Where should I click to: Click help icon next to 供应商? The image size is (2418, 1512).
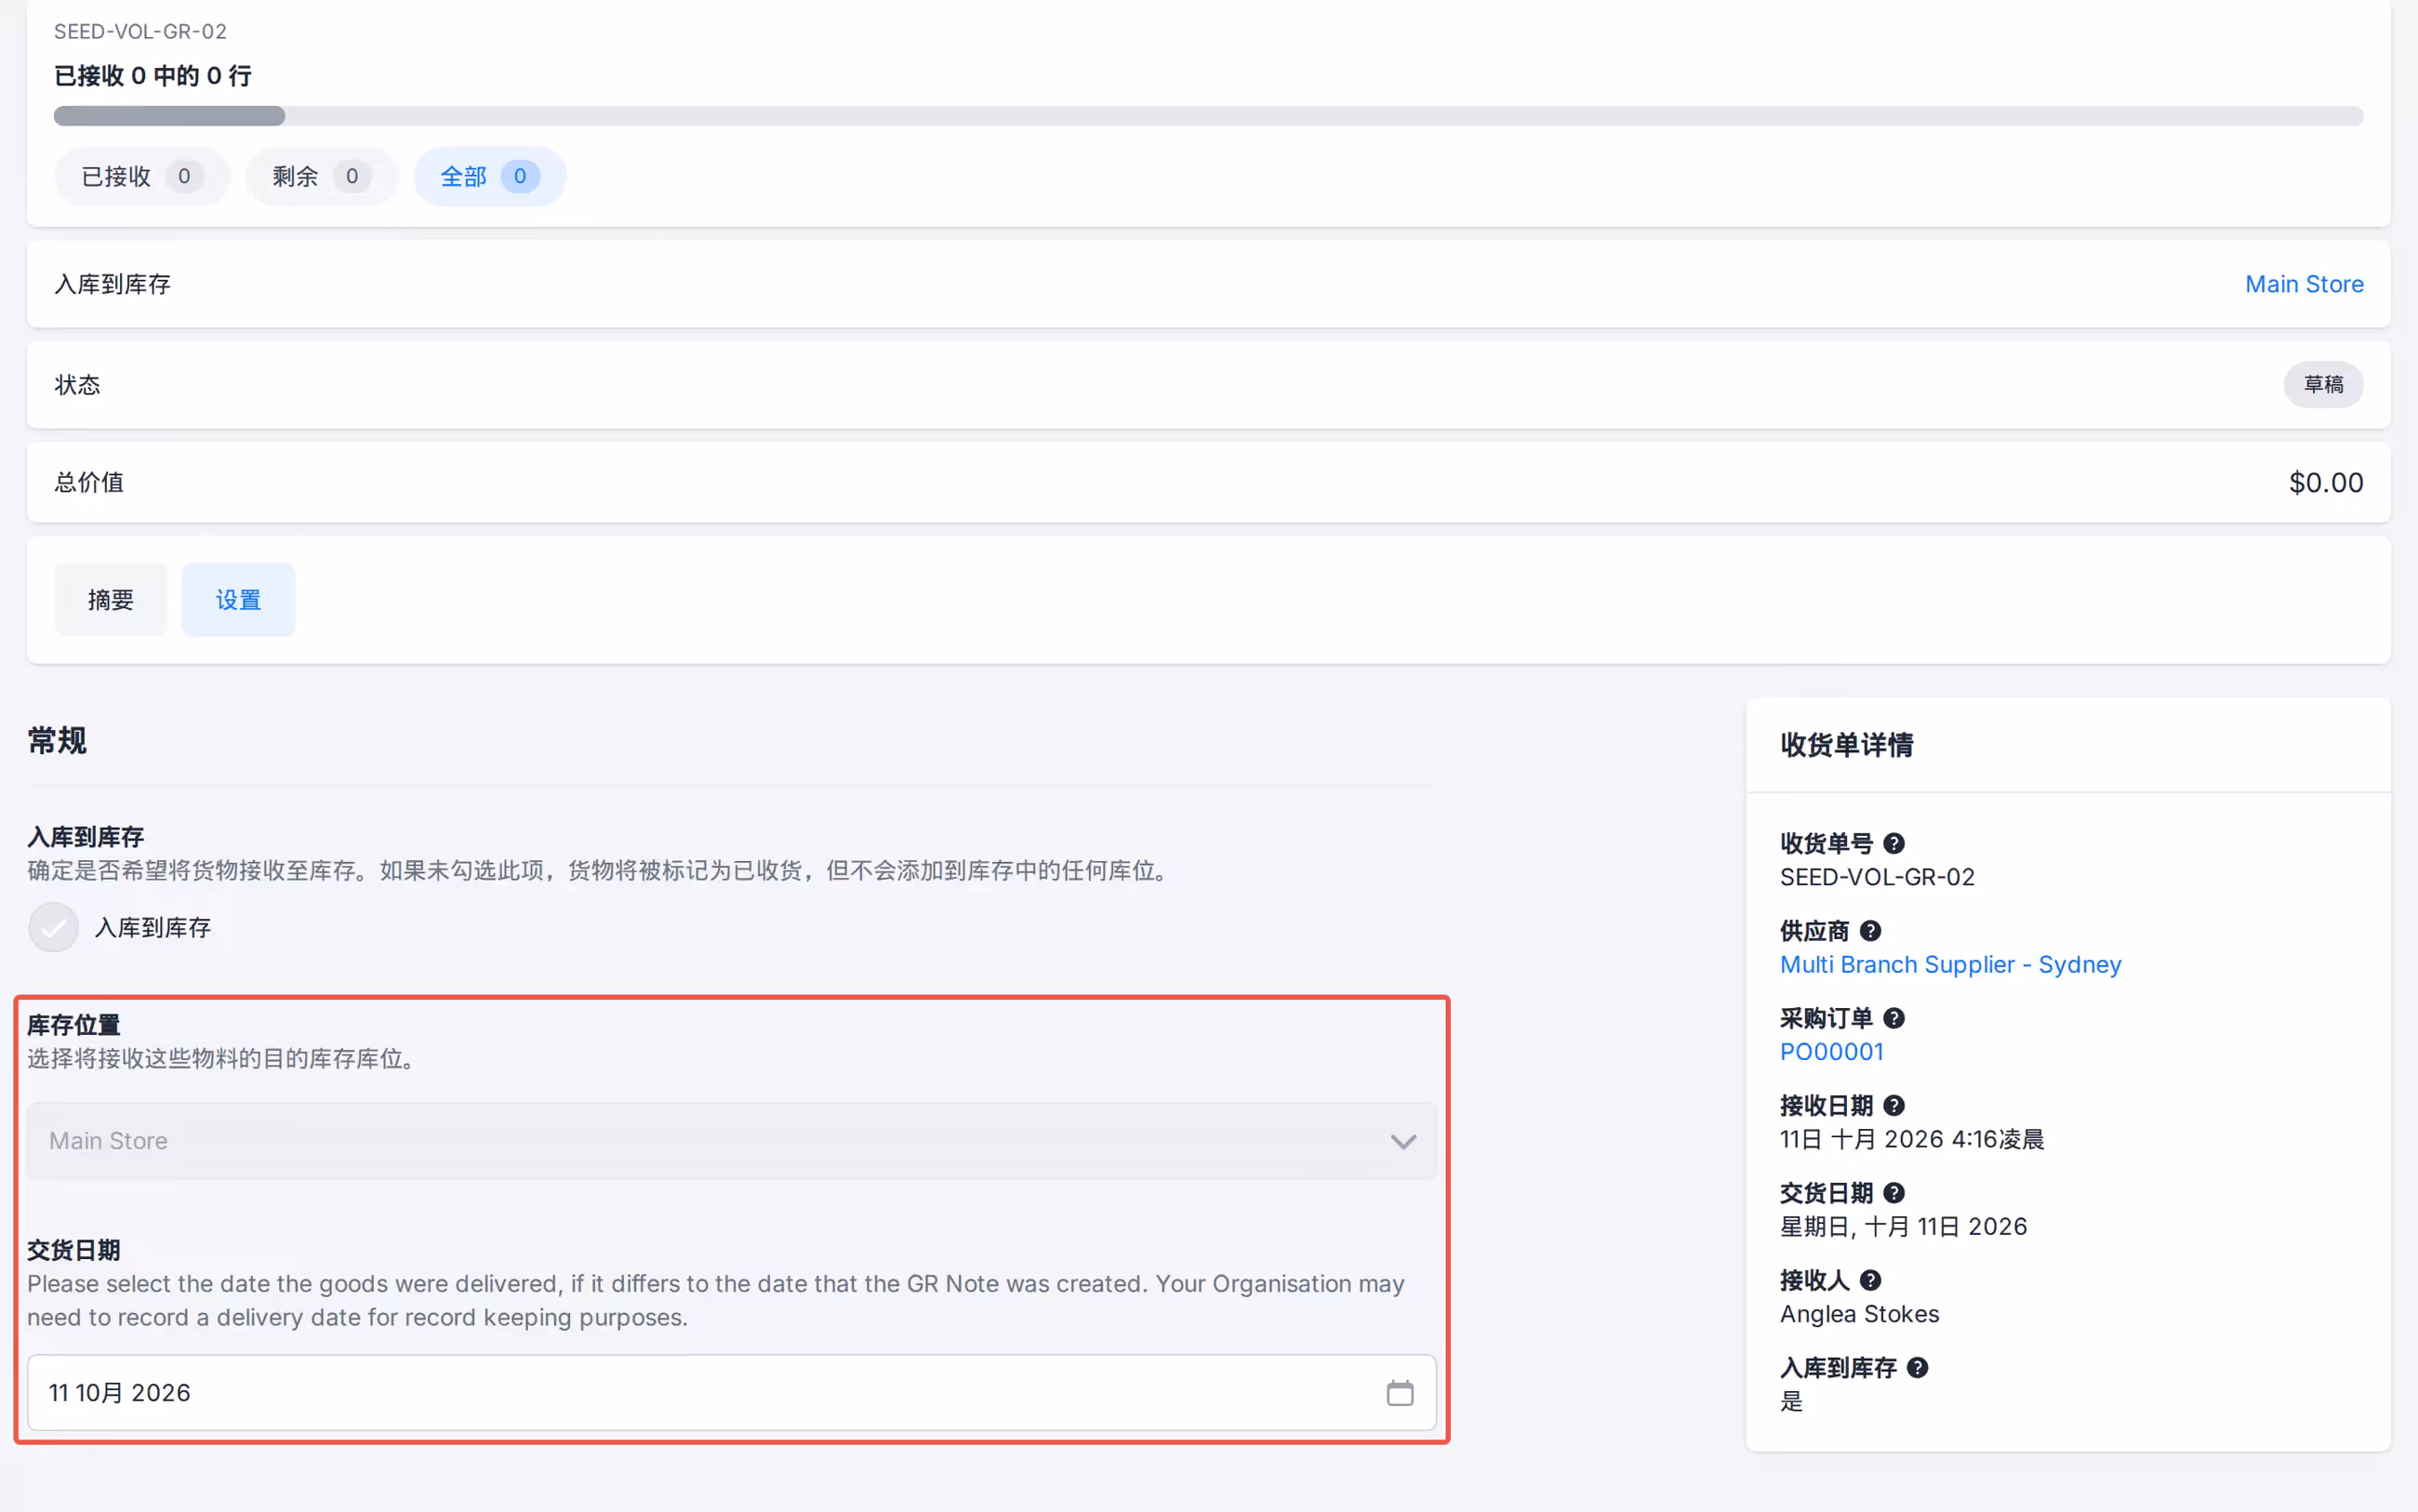pyautogui.click(x=1870, y=931)
